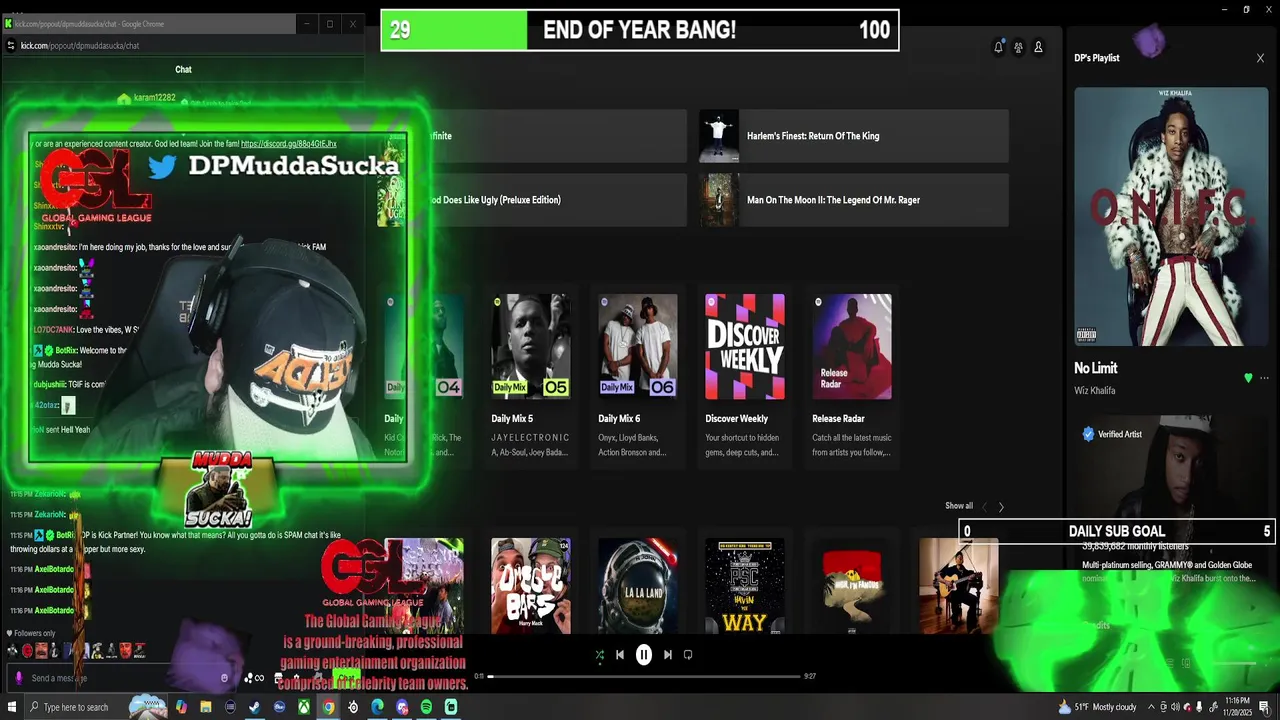Screen dimensions: 1280x720
Task: Open the Wiz Khalifa artist link
Action: click(1094, 391)
